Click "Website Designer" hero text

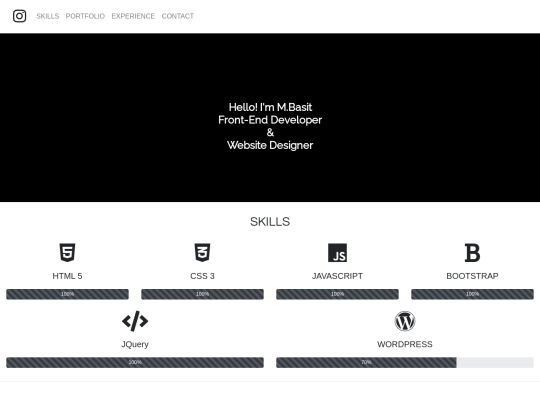270,145
